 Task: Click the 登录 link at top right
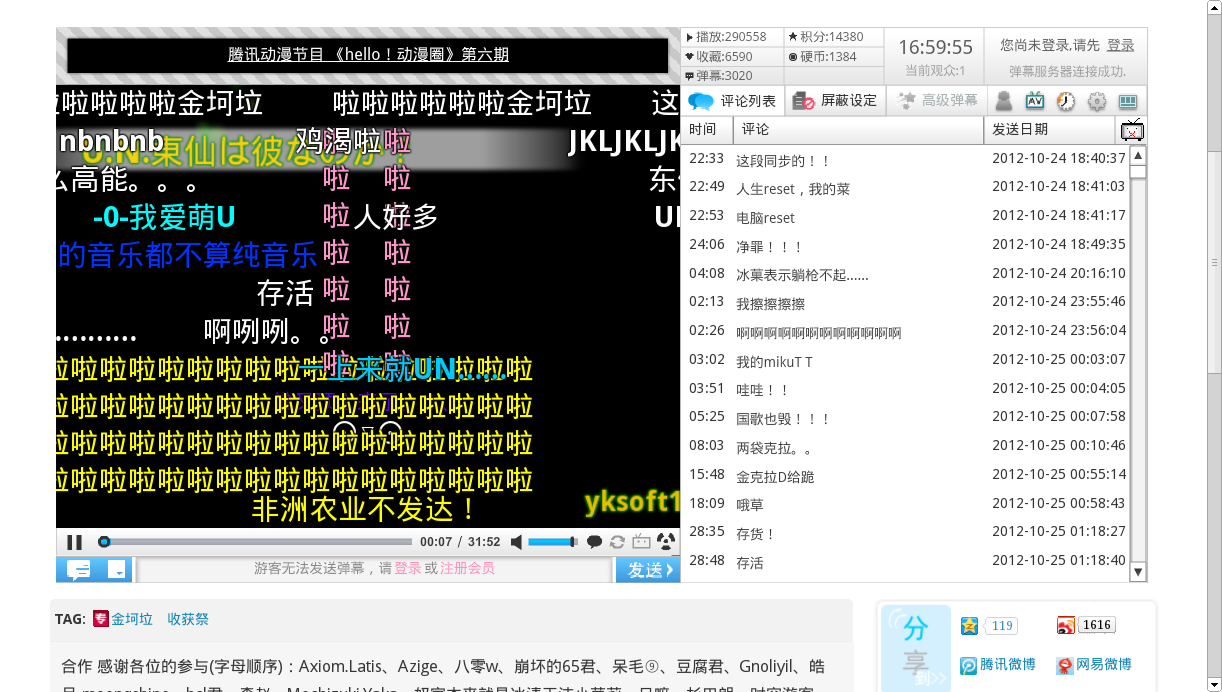1121,45
